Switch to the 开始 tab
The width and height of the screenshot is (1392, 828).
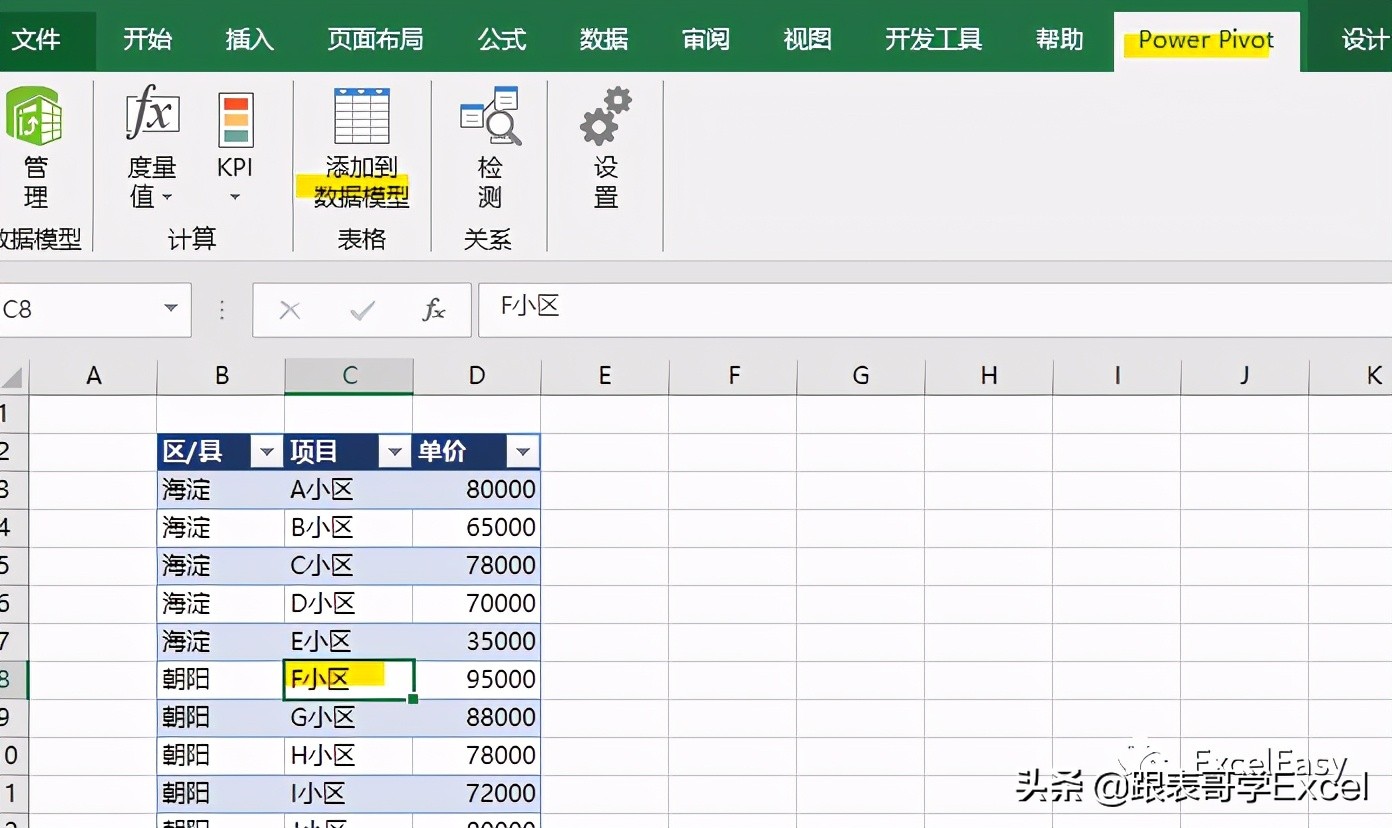point(148,40)
